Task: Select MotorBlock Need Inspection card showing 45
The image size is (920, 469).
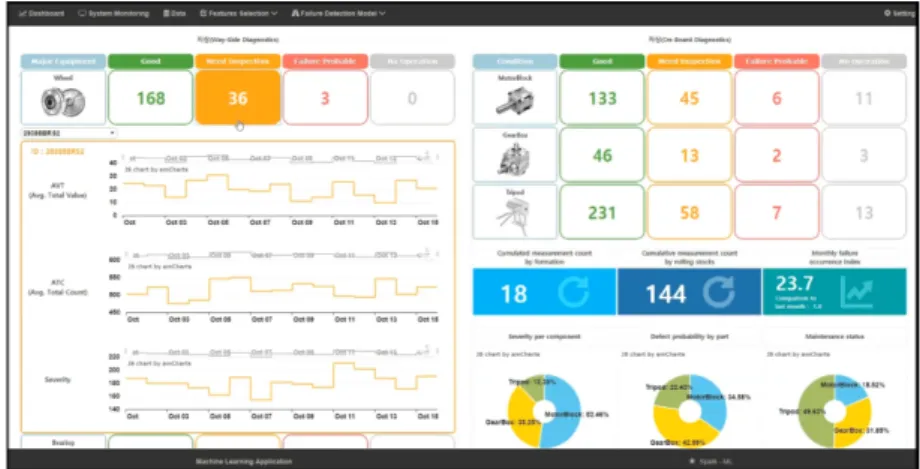Action: click(689, 97)
